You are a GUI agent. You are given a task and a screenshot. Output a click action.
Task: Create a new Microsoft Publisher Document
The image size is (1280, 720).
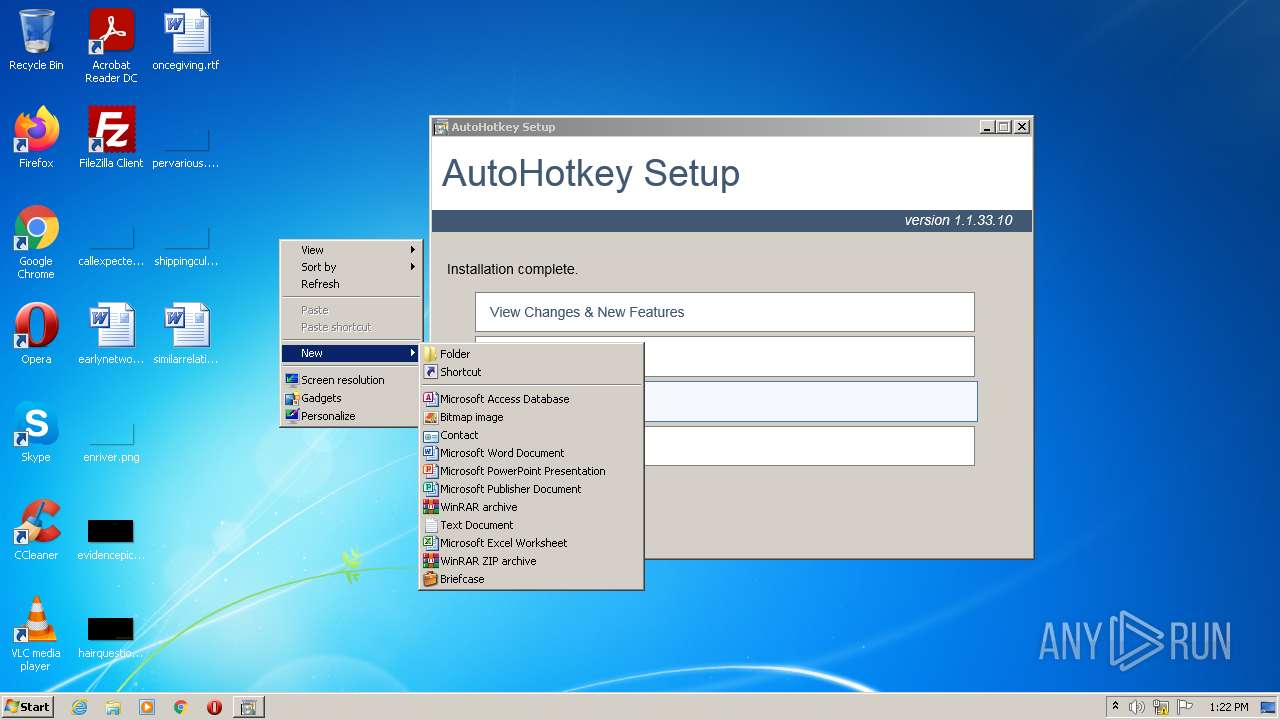pos(531,489)
